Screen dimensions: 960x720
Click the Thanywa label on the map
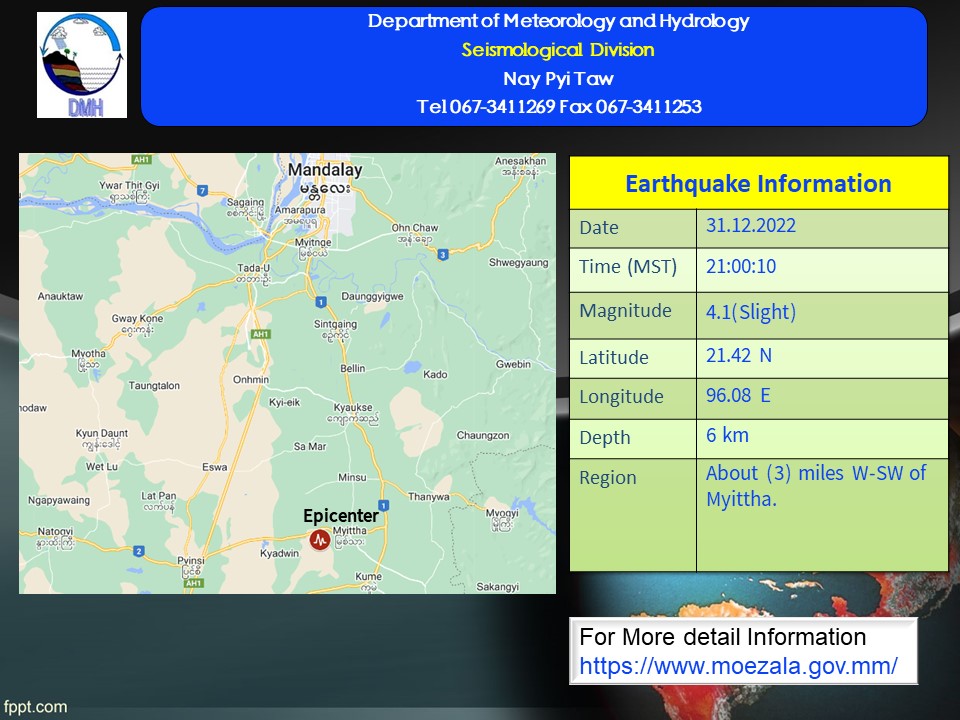429,497
